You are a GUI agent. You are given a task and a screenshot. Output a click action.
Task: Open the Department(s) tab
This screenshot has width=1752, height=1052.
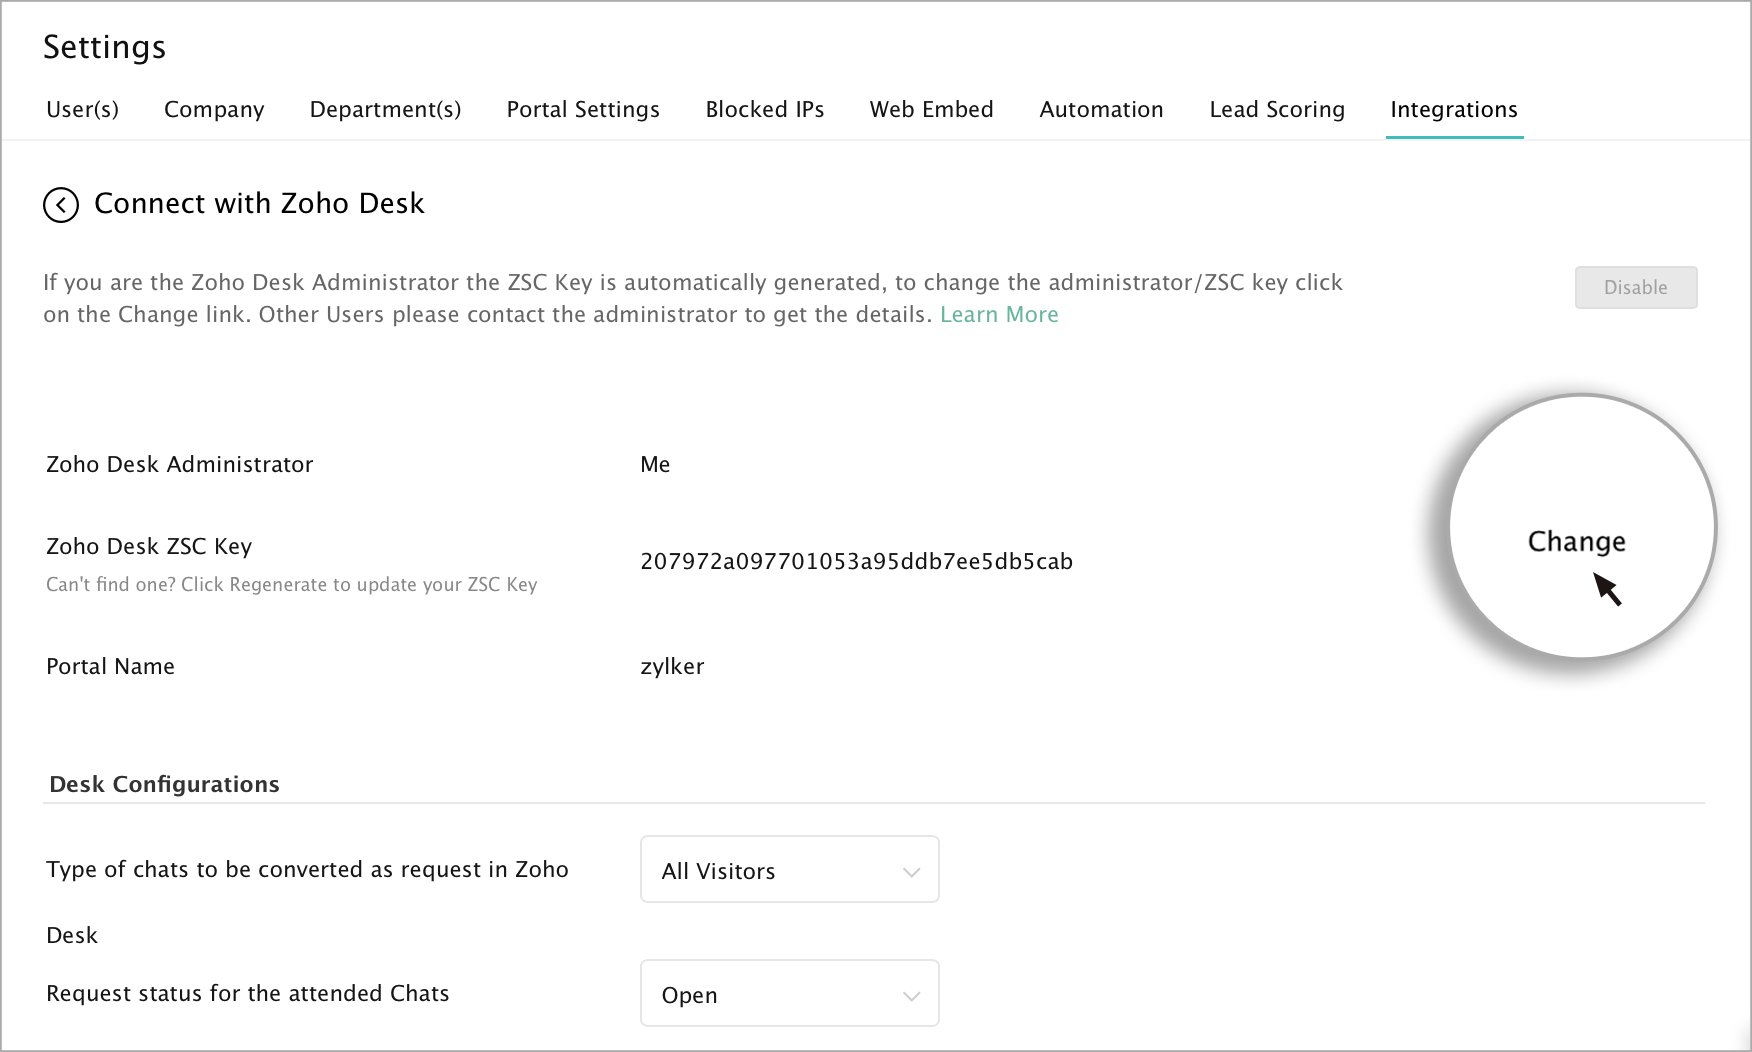(x=385, y=109)
